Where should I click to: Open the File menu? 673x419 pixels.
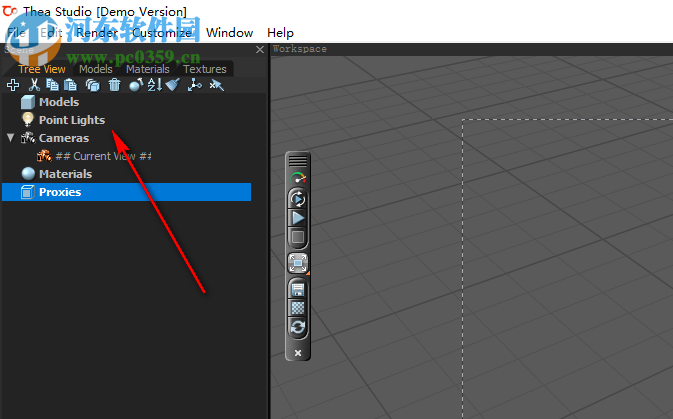pyautogui.click(x=17, y=33)
